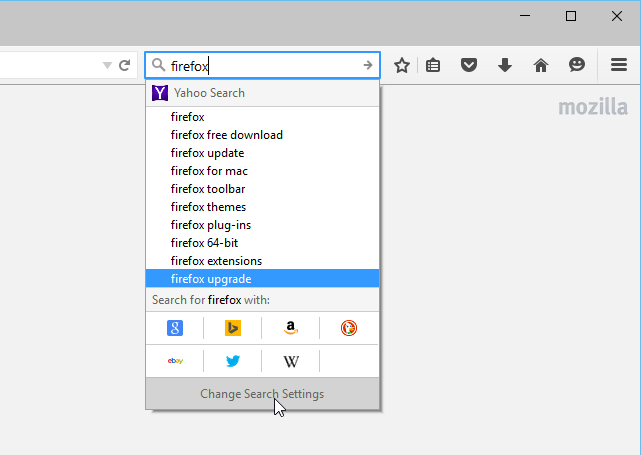Open the URL history dropdown arrow
The image size is (641, 455).
(x=107, y=65)
